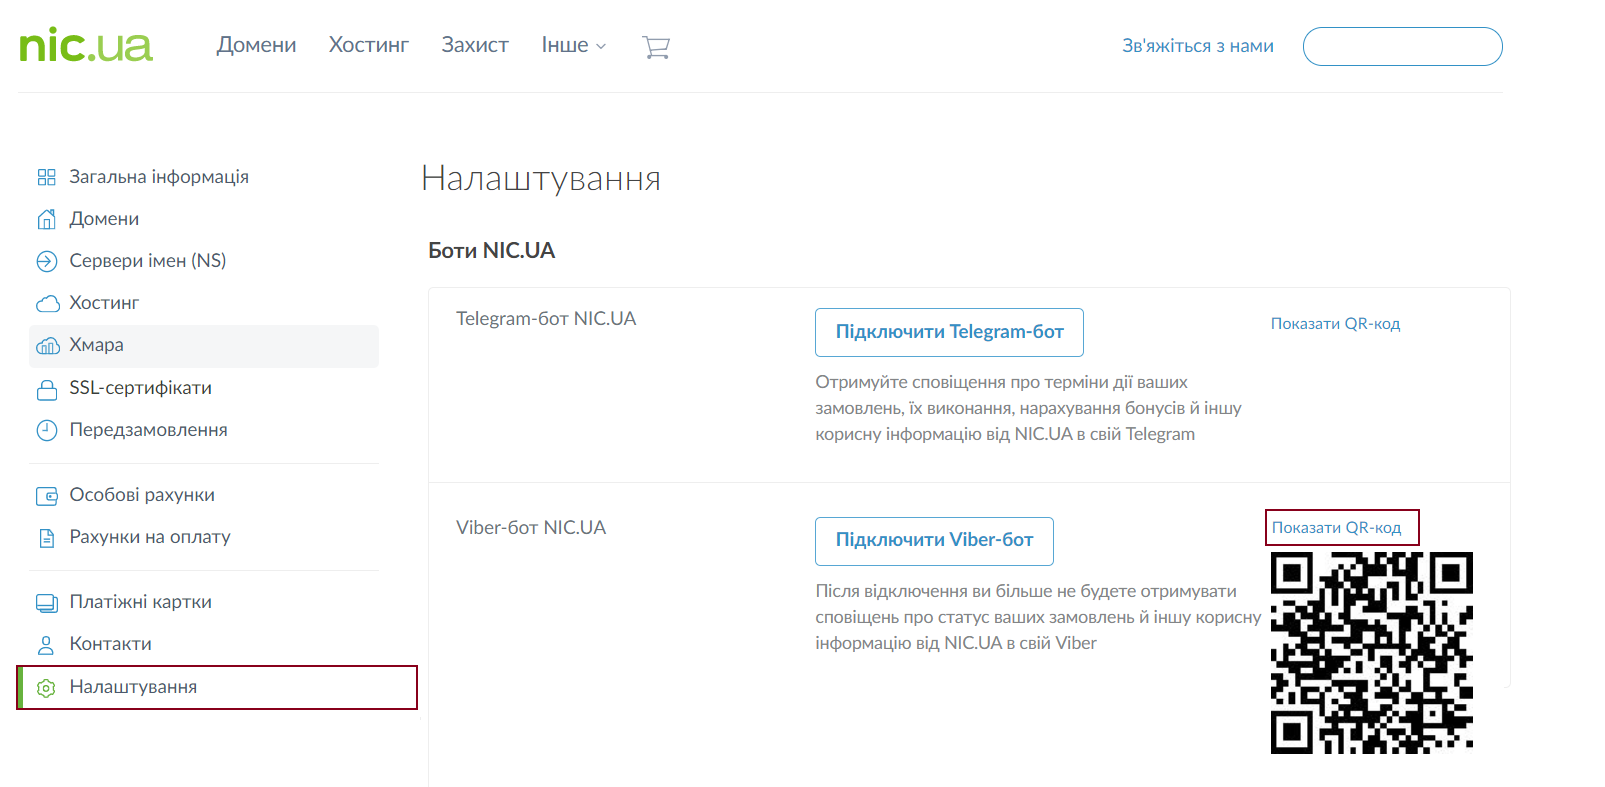Open the Хостинг top menu
The width and height of the screenshot is (1605, 787).
click(x=368, y=46)
